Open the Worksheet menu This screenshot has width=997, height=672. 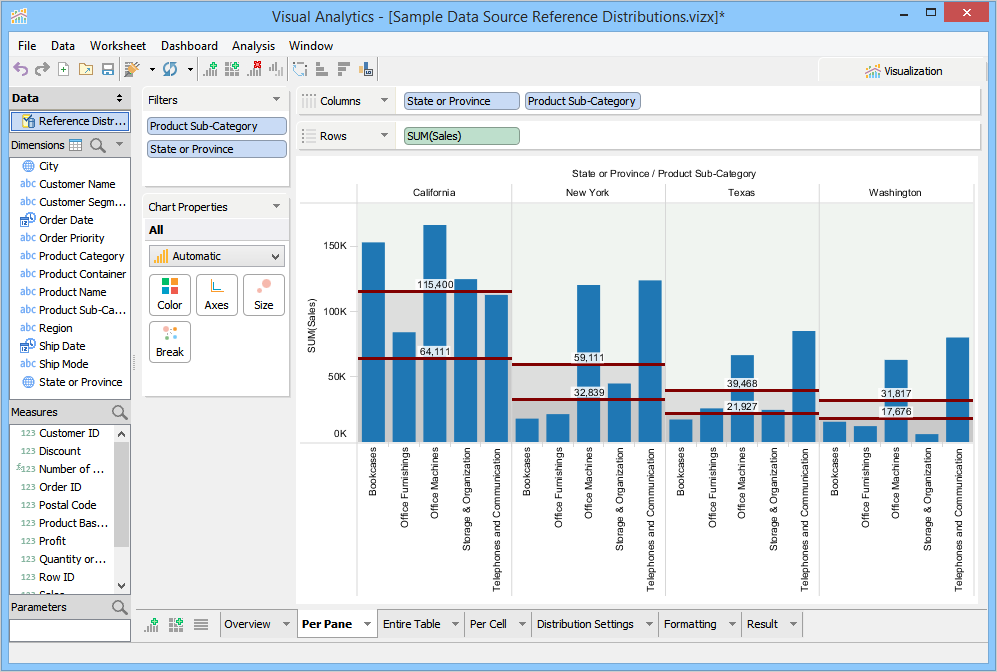(x=117, y=46)
